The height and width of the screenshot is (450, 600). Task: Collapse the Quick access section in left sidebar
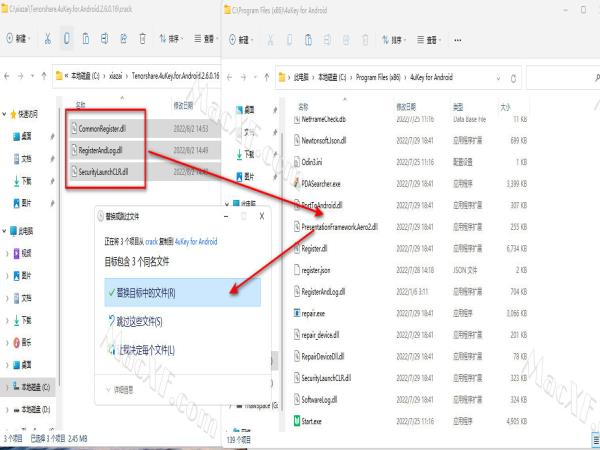(x=4, y=114)
